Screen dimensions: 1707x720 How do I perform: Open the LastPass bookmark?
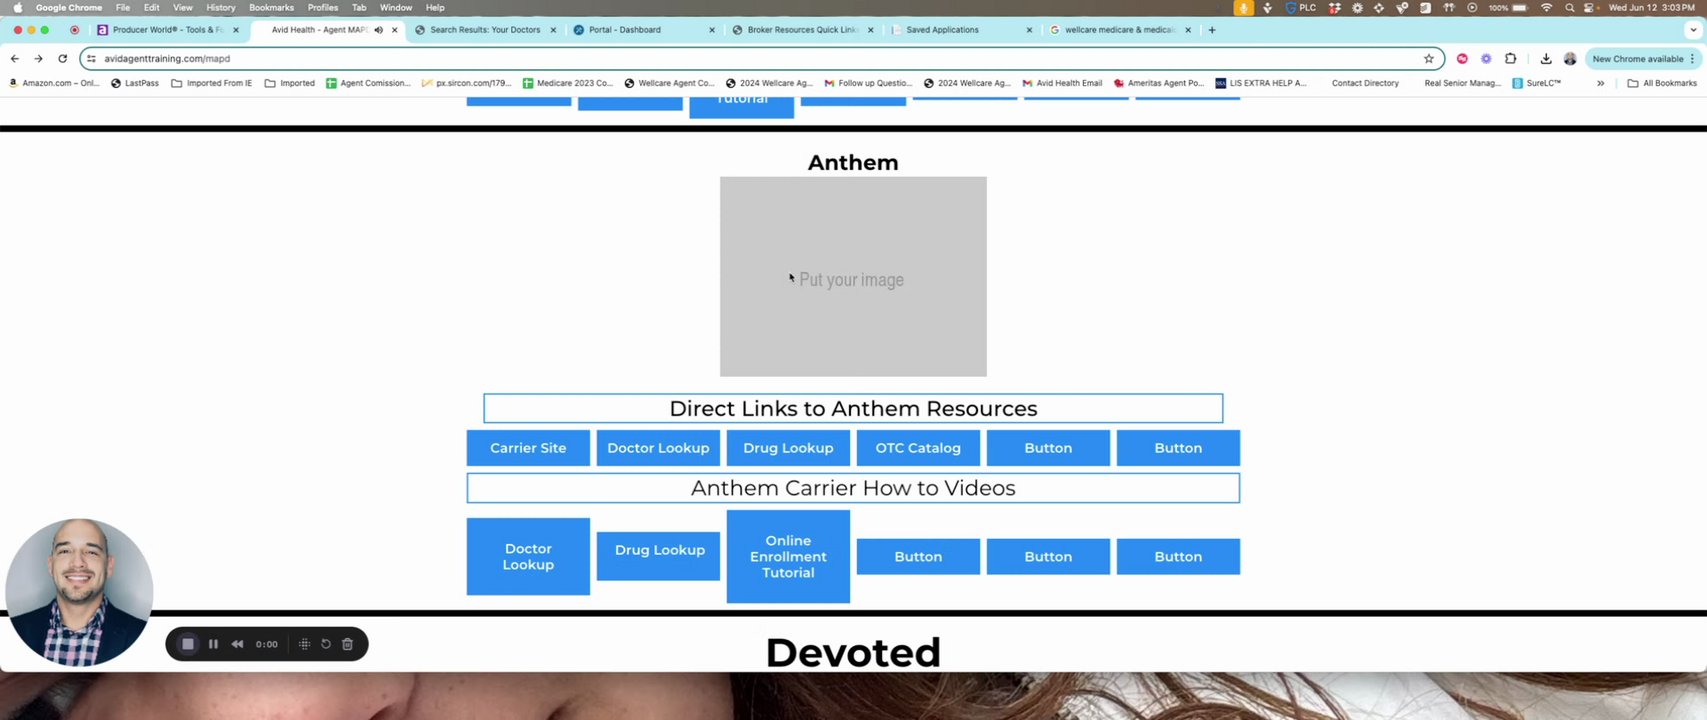[x=135, y=83]
